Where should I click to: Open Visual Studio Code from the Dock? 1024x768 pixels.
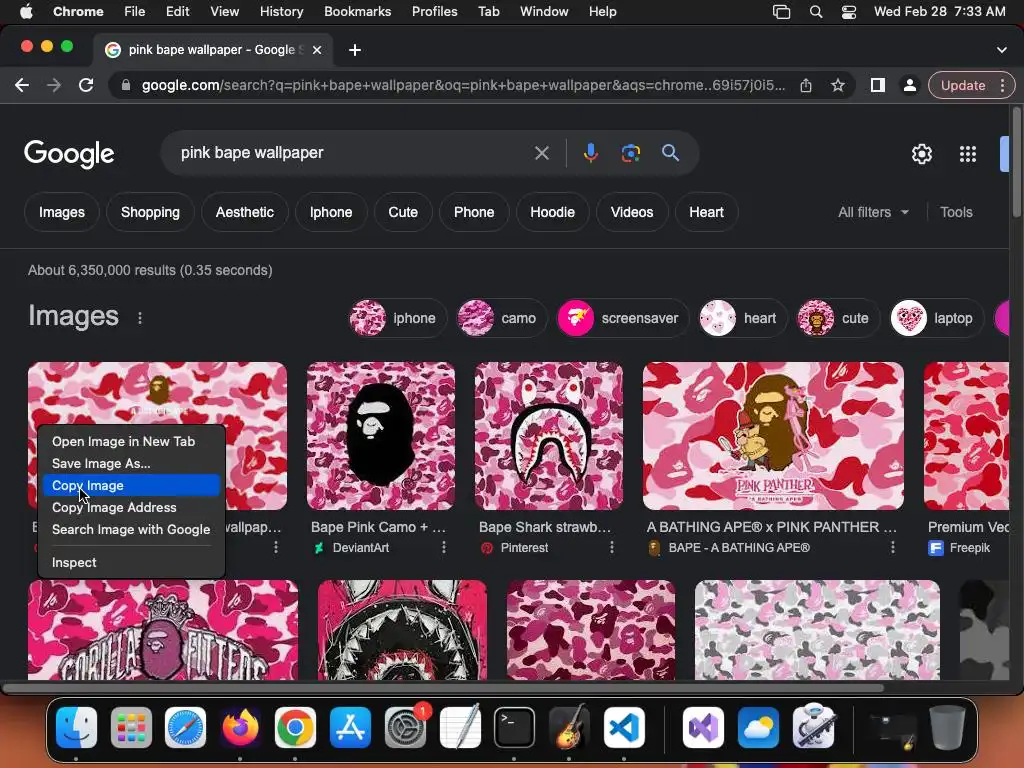click(624, 727)
